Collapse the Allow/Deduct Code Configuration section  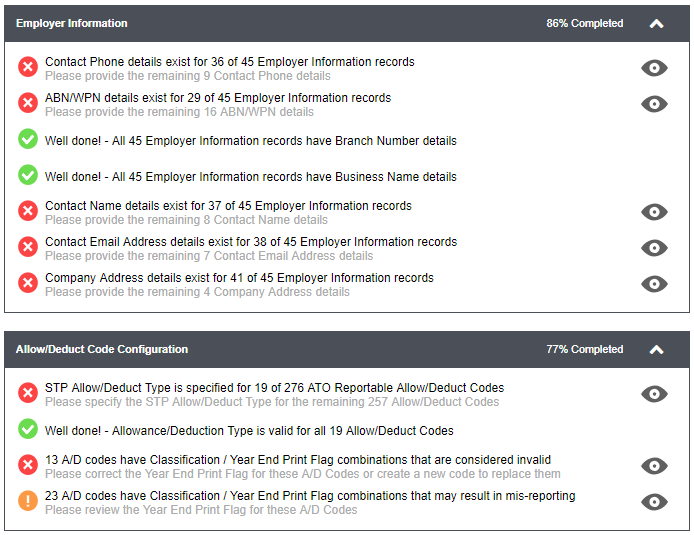656,350
